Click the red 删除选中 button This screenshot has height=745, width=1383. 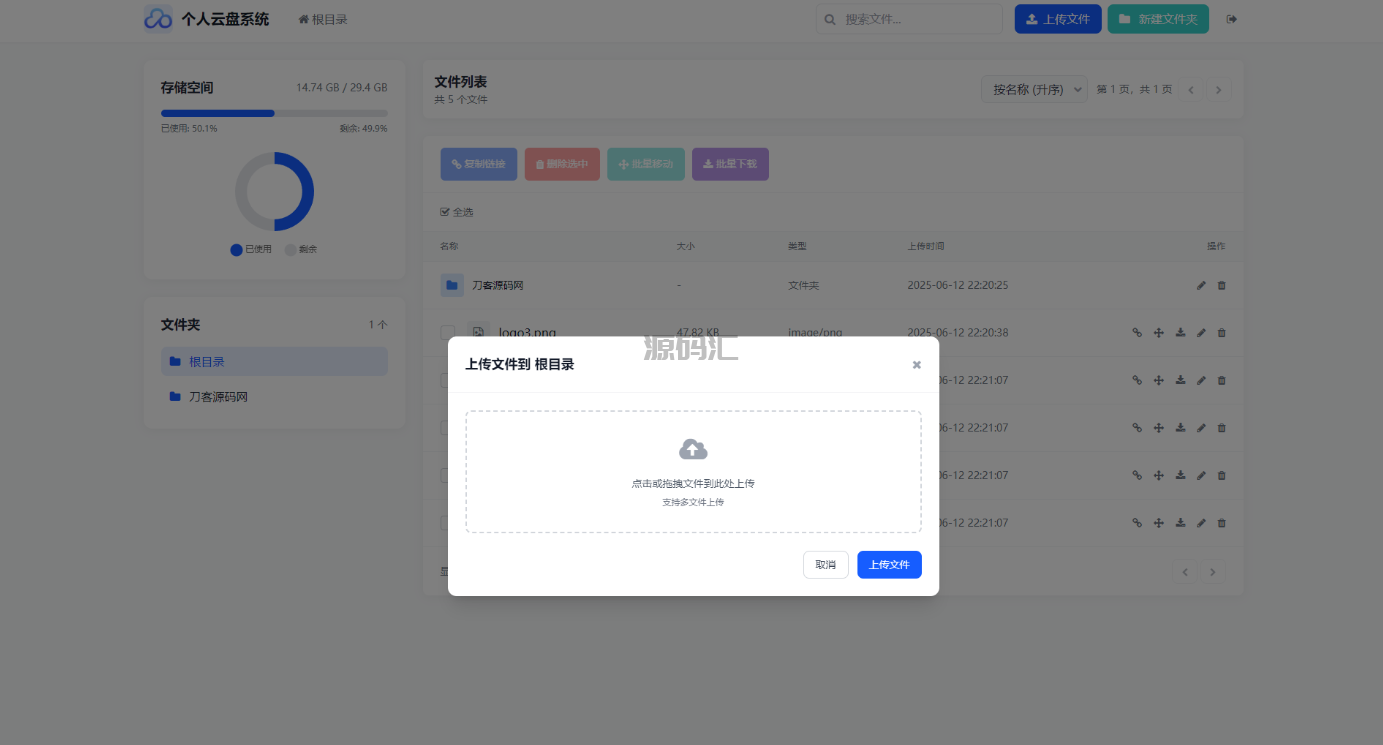click(562, 164)
